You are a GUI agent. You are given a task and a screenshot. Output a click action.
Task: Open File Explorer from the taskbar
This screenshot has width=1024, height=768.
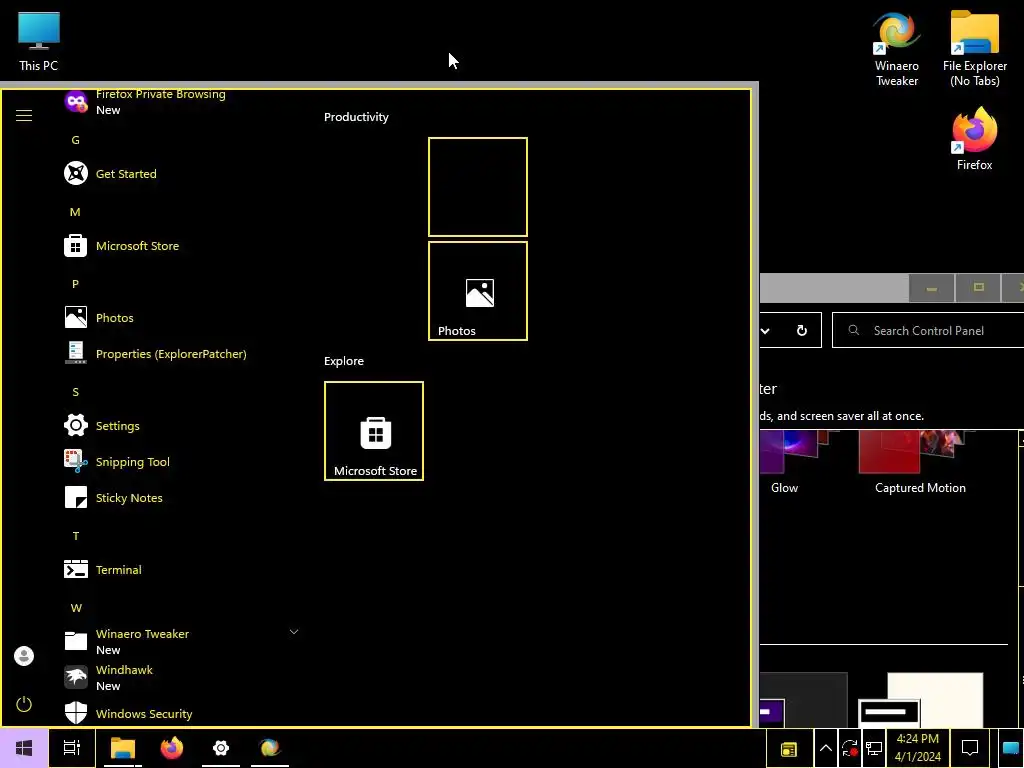(x=122, y=748)
